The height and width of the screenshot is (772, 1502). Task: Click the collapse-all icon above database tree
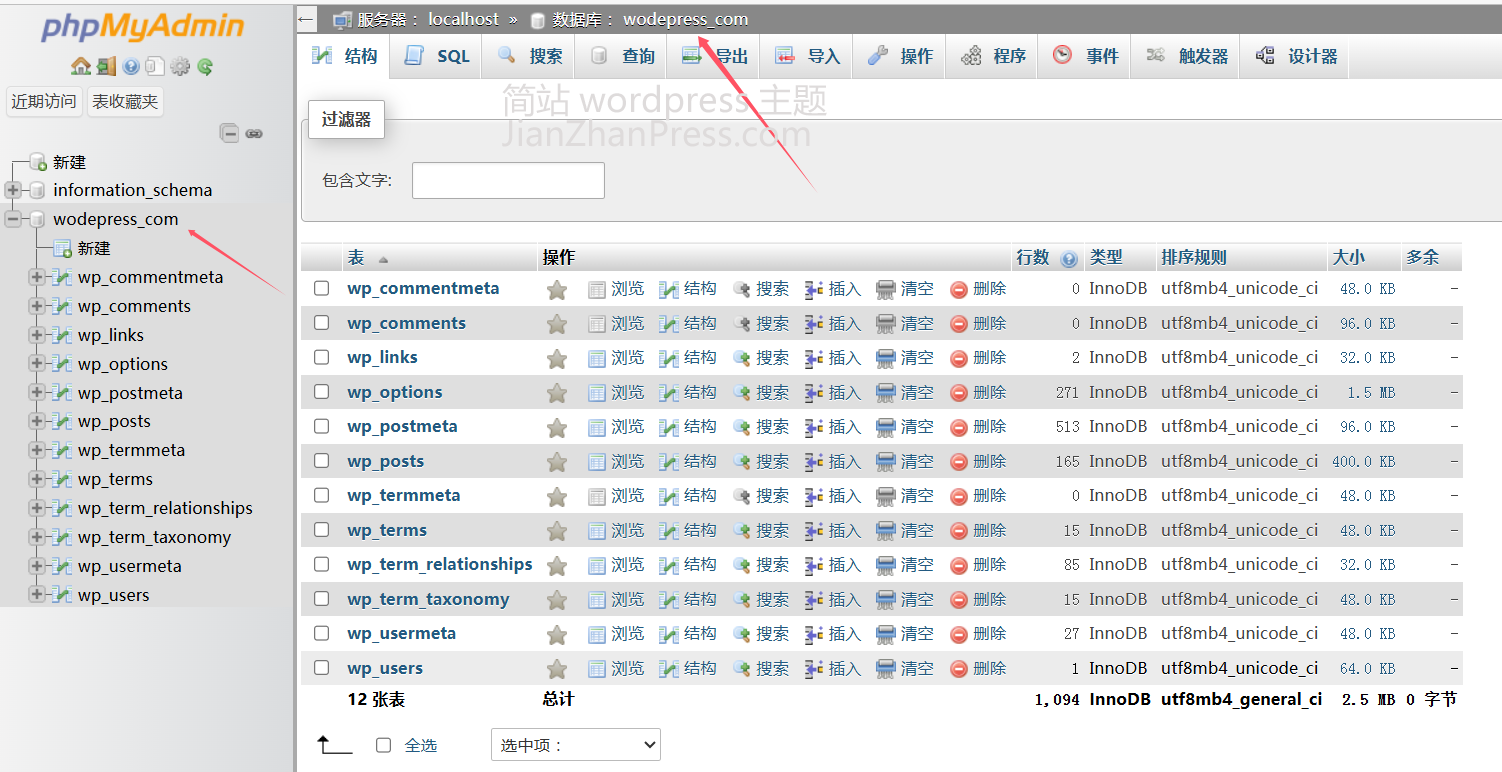[230, 133]
